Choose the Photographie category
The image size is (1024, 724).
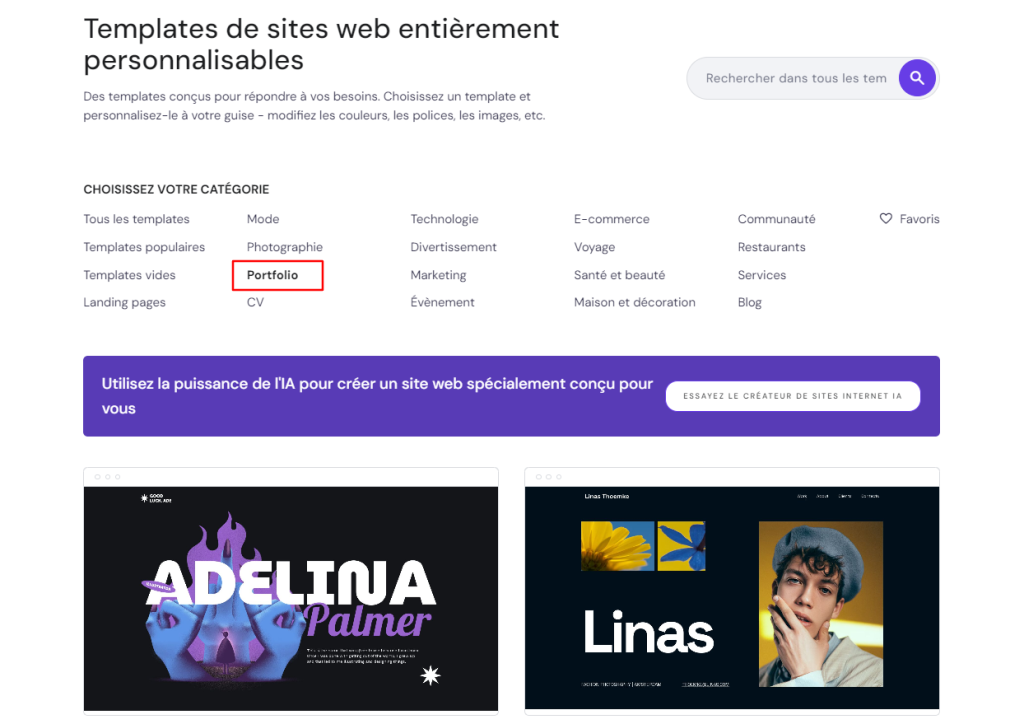pos(285,247)
